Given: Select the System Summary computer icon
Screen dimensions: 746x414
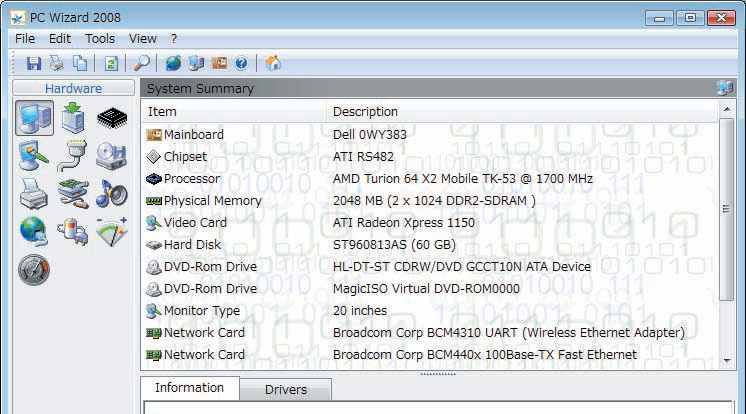Looking at the screenshot, I should click(x=34, y=118).
